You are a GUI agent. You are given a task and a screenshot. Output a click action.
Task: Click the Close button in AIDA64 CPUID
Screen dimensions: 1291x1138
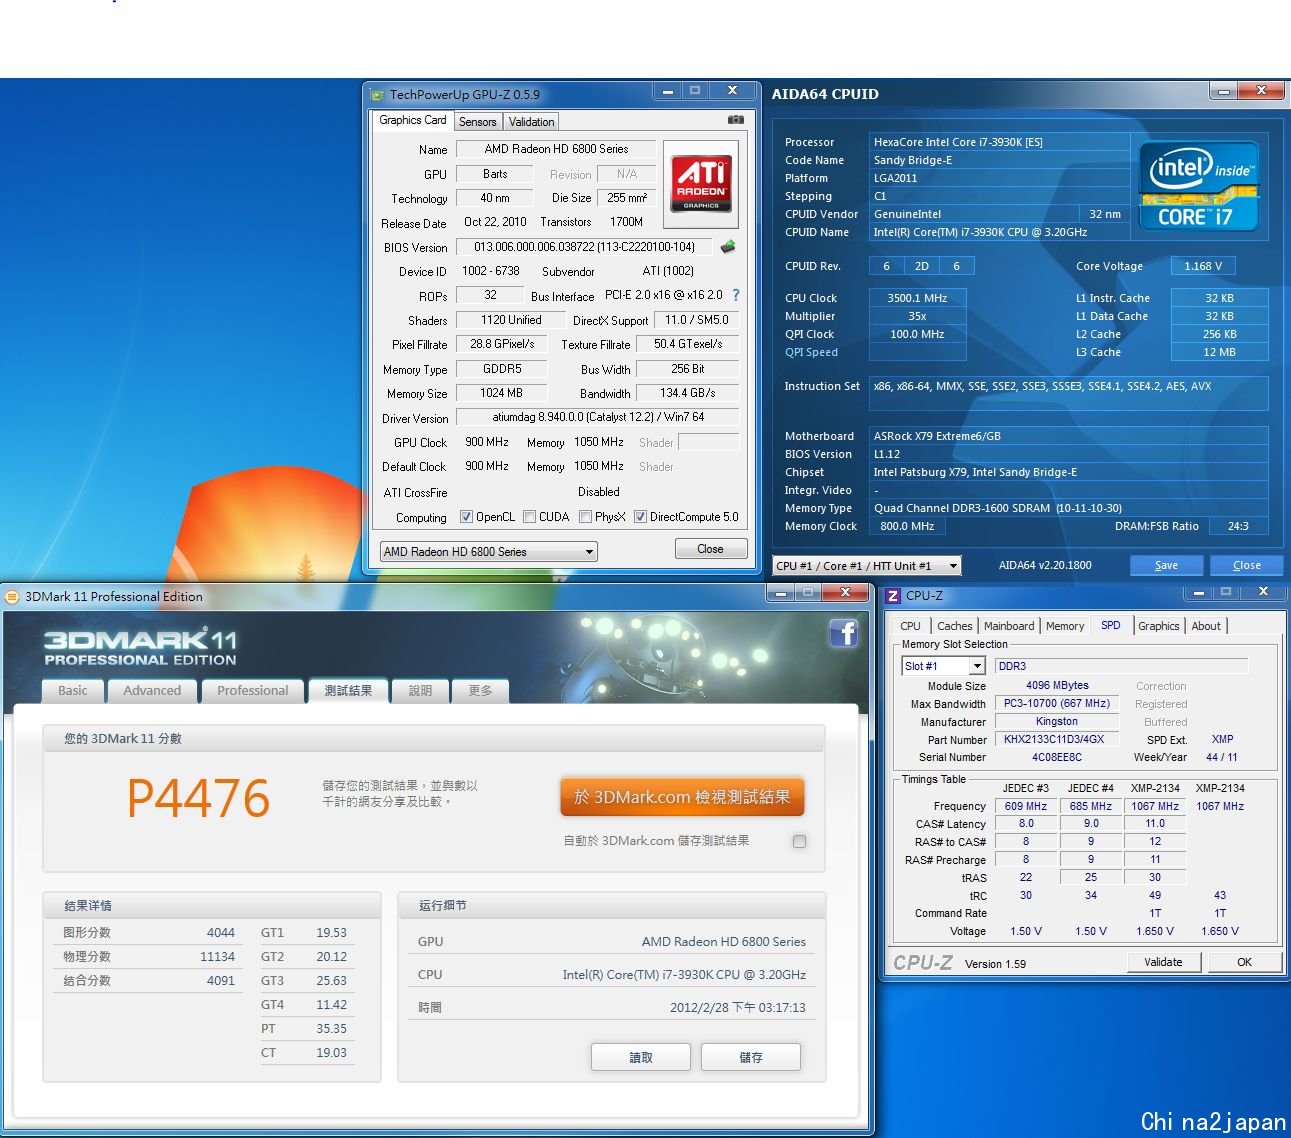pyautogui.click(x=1246, y=565)
